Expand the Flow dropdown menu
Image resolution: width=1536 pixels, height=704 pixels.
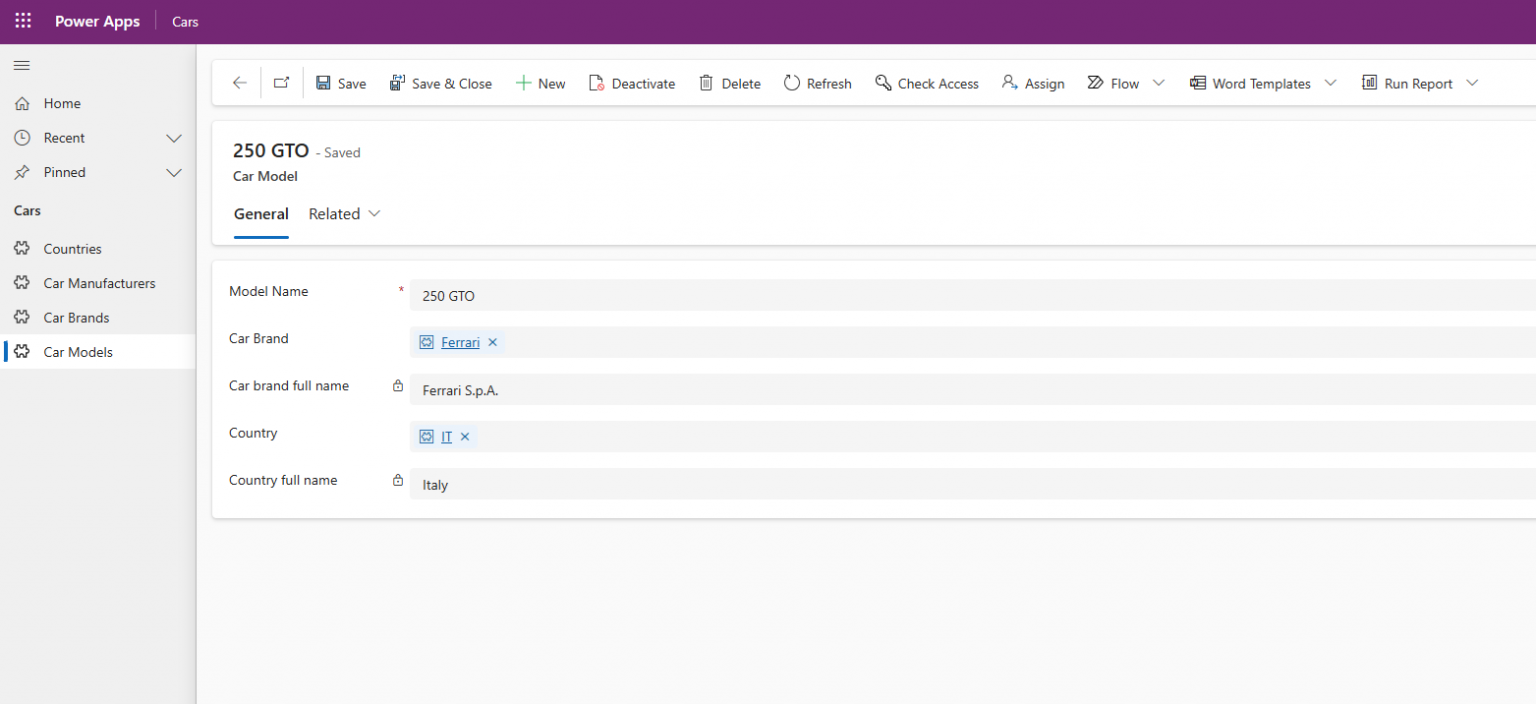(x=1159, y=83)
